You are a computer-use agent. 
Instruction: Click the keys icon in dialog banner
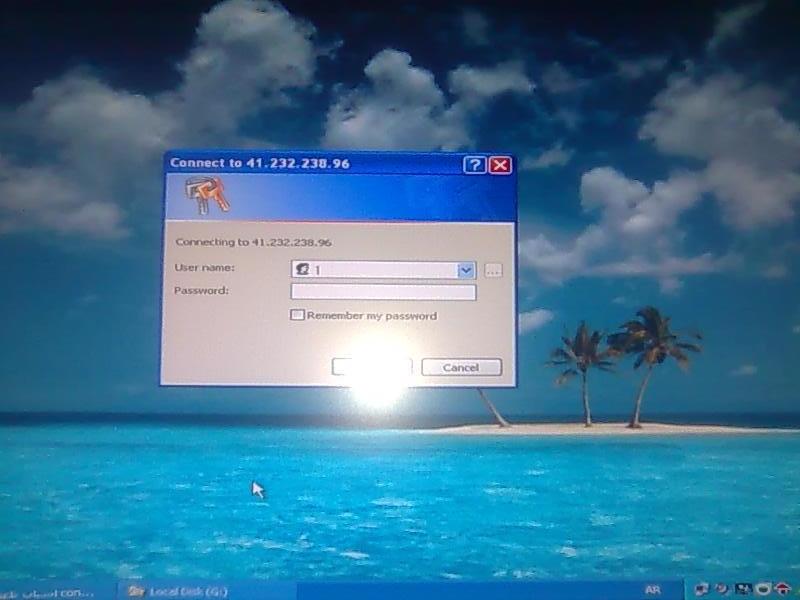coord(208,194)
